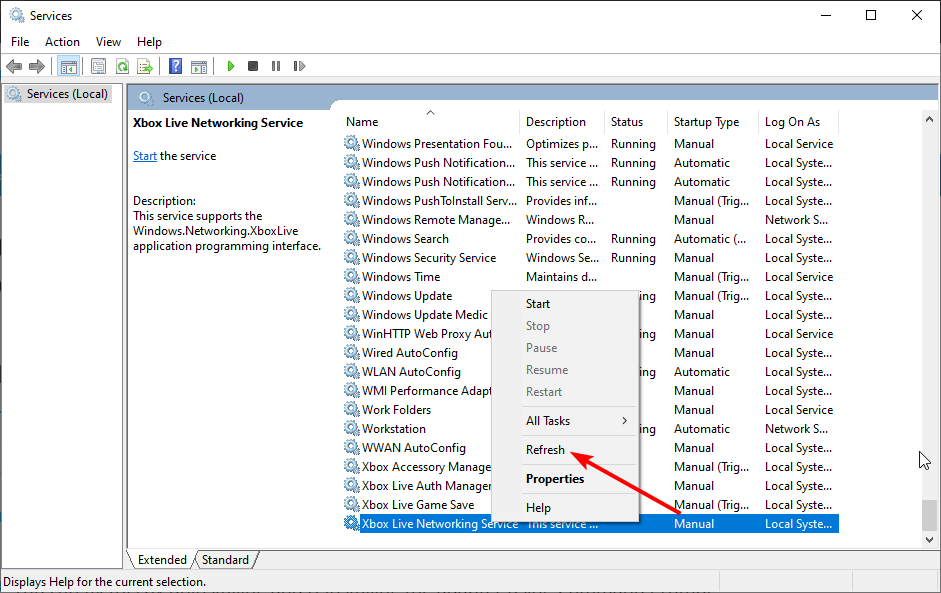This screenshot has height=593, width=941.
Task: Click gear icon beside Windows Search
Action: tap(352, 238)
